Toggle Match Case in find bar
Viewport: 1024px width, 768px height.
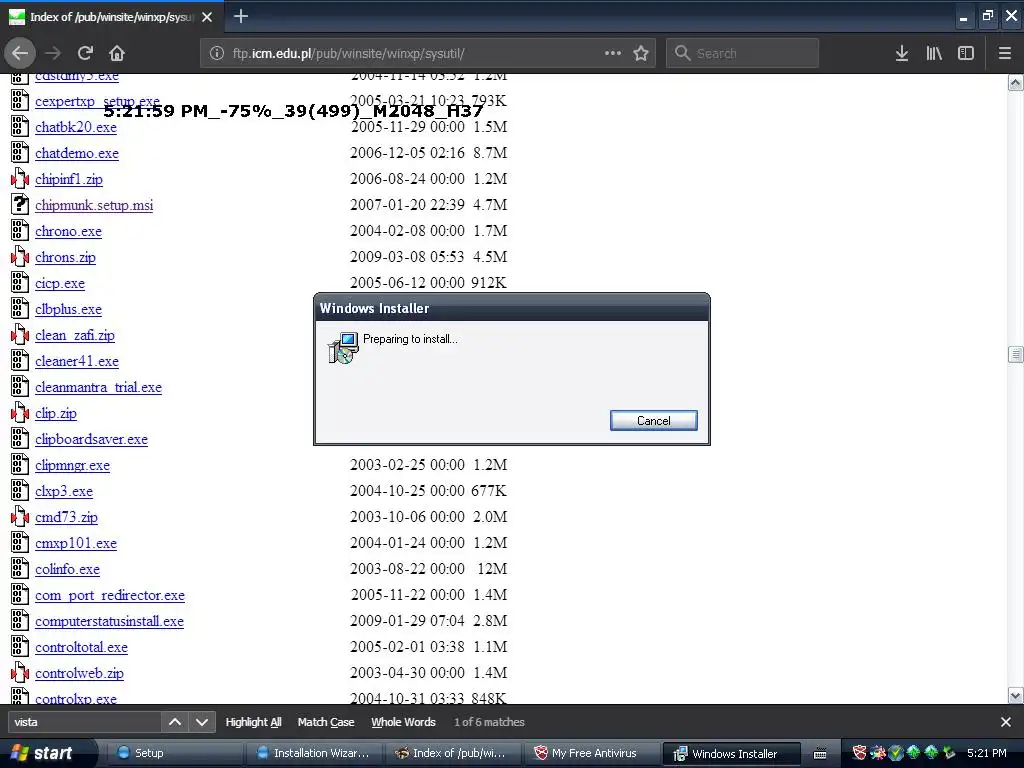tap(326, 722)
